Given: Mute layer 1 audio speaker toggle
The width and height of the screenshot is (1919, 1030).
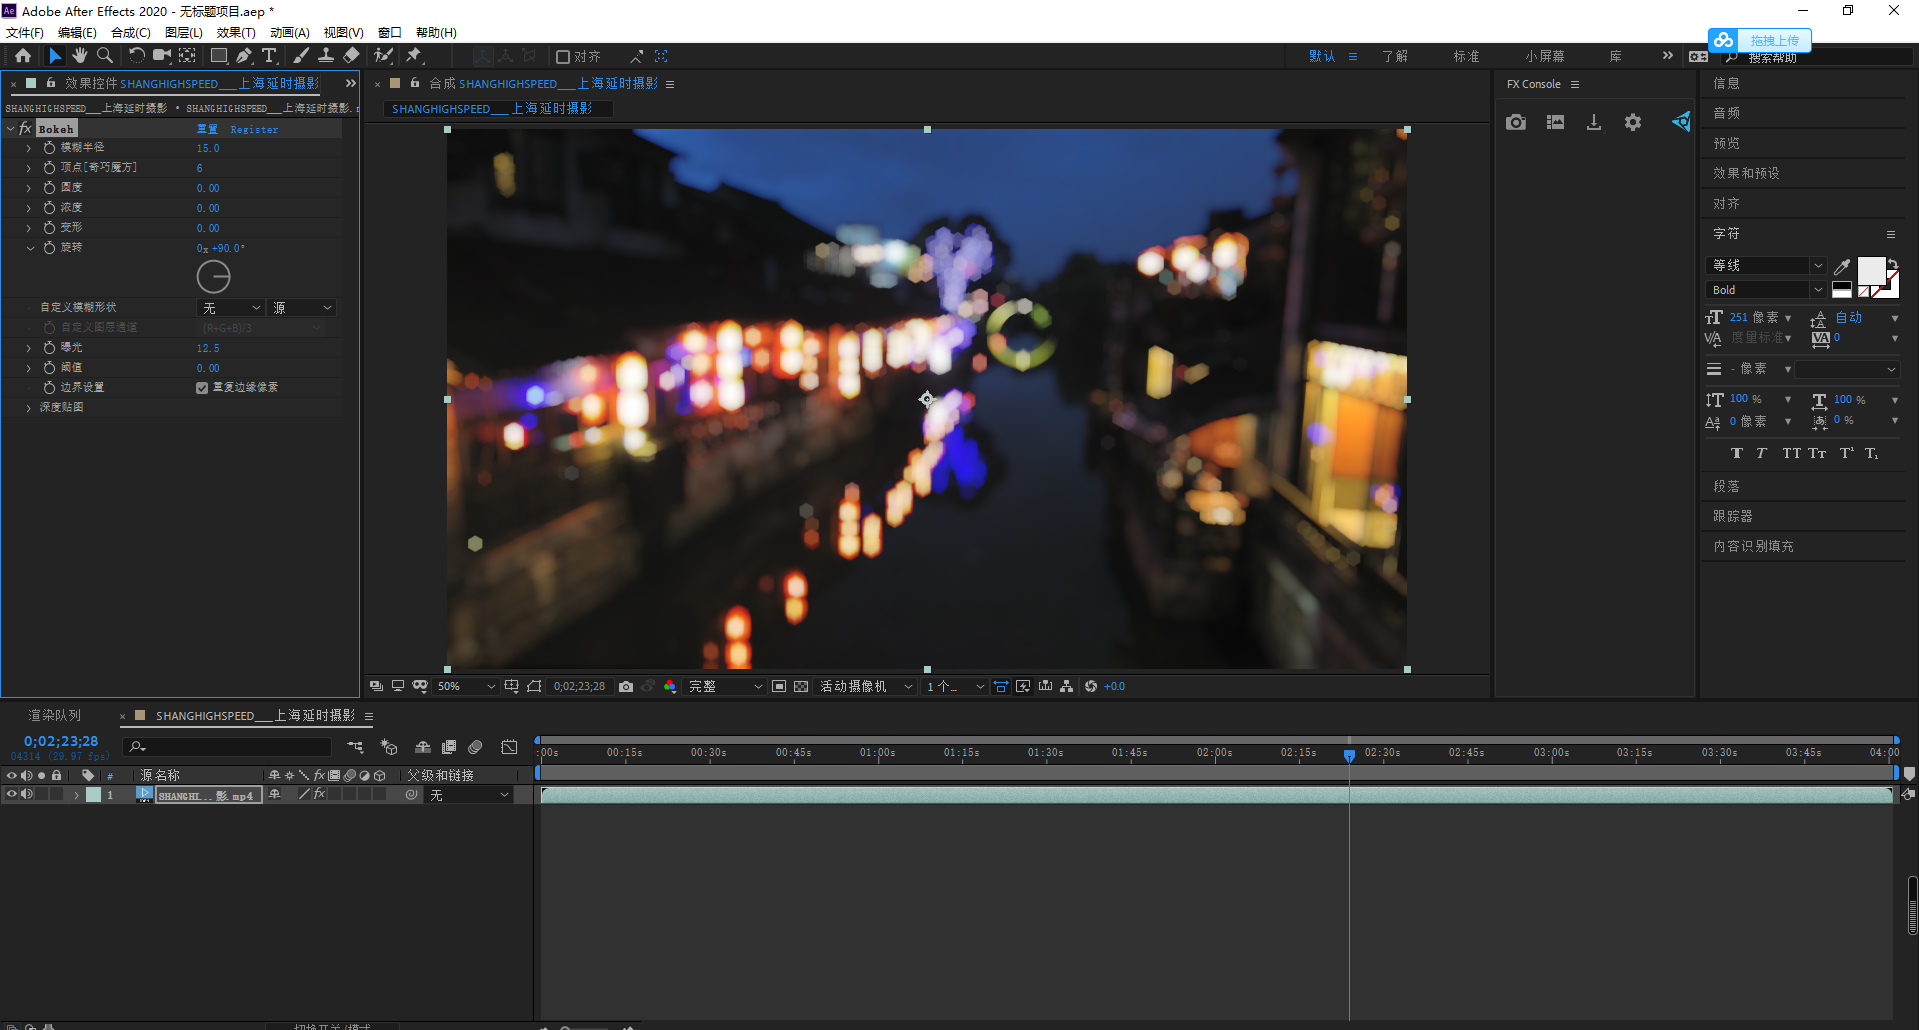Looking at the screenshot, I should [27, 794].
